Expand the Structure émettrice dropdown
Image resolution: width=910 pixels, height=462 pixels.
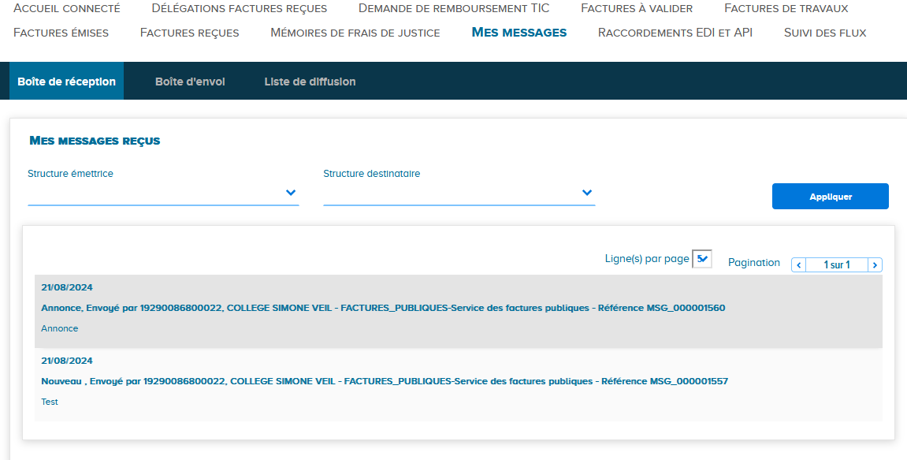pyautogui.click(x=290, y=193)
